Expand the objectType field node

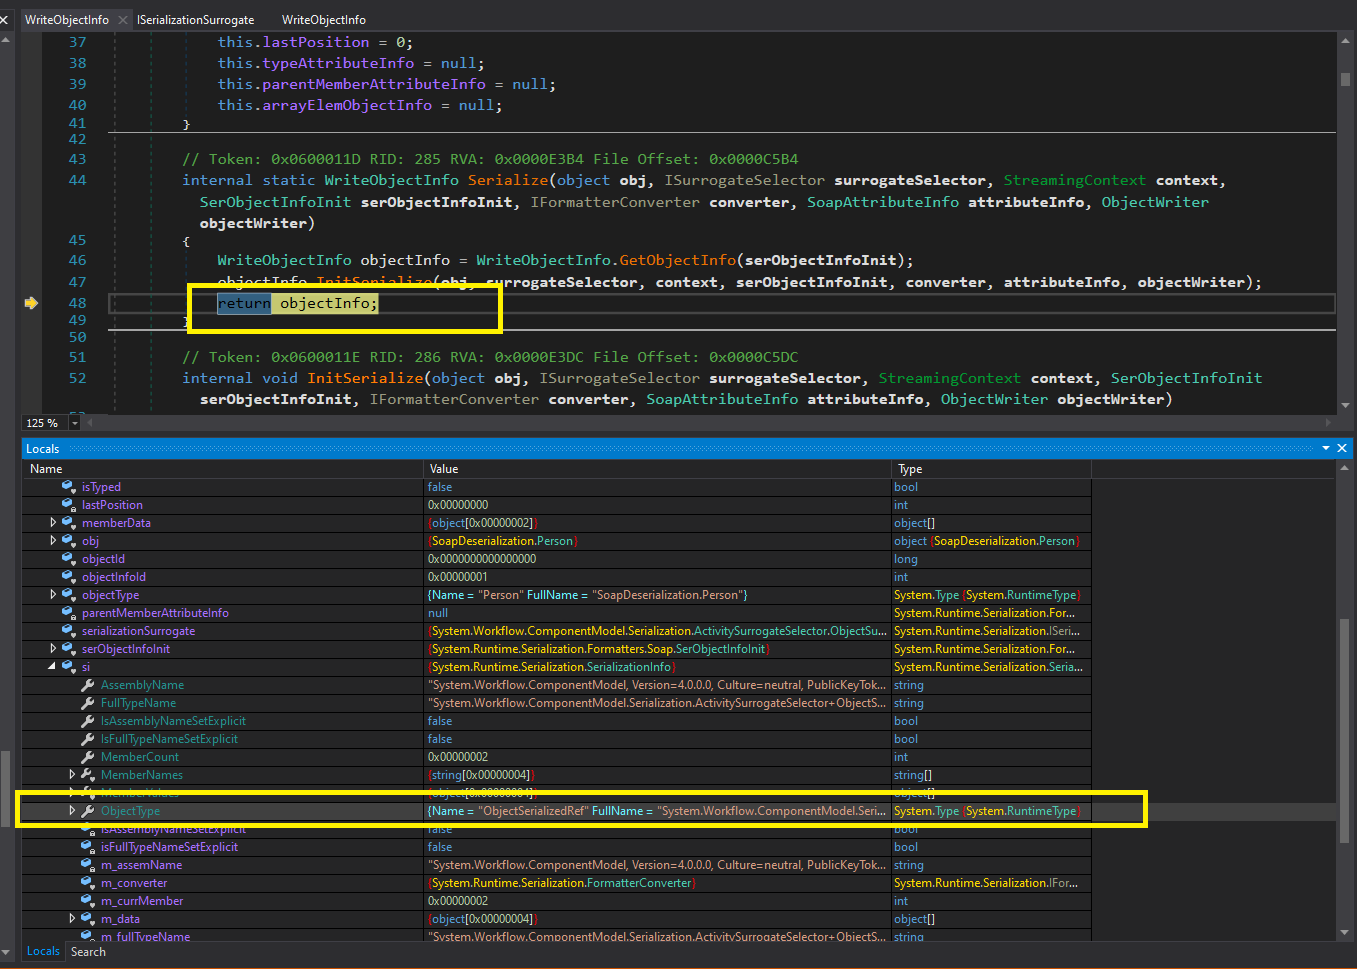[53, 595]
